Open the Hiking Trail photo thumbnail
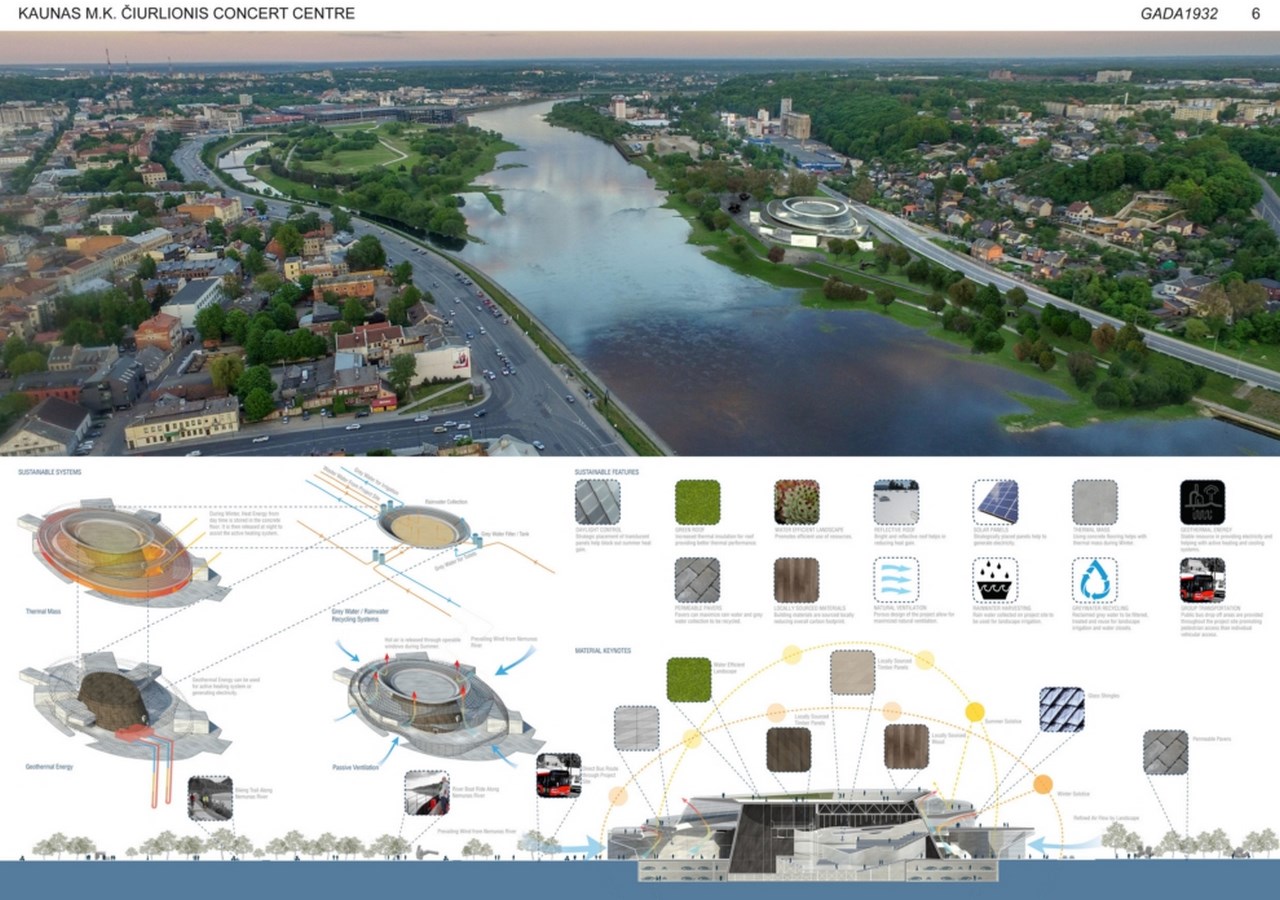Viewport: 1280px width, 900px height. point(210,798)
